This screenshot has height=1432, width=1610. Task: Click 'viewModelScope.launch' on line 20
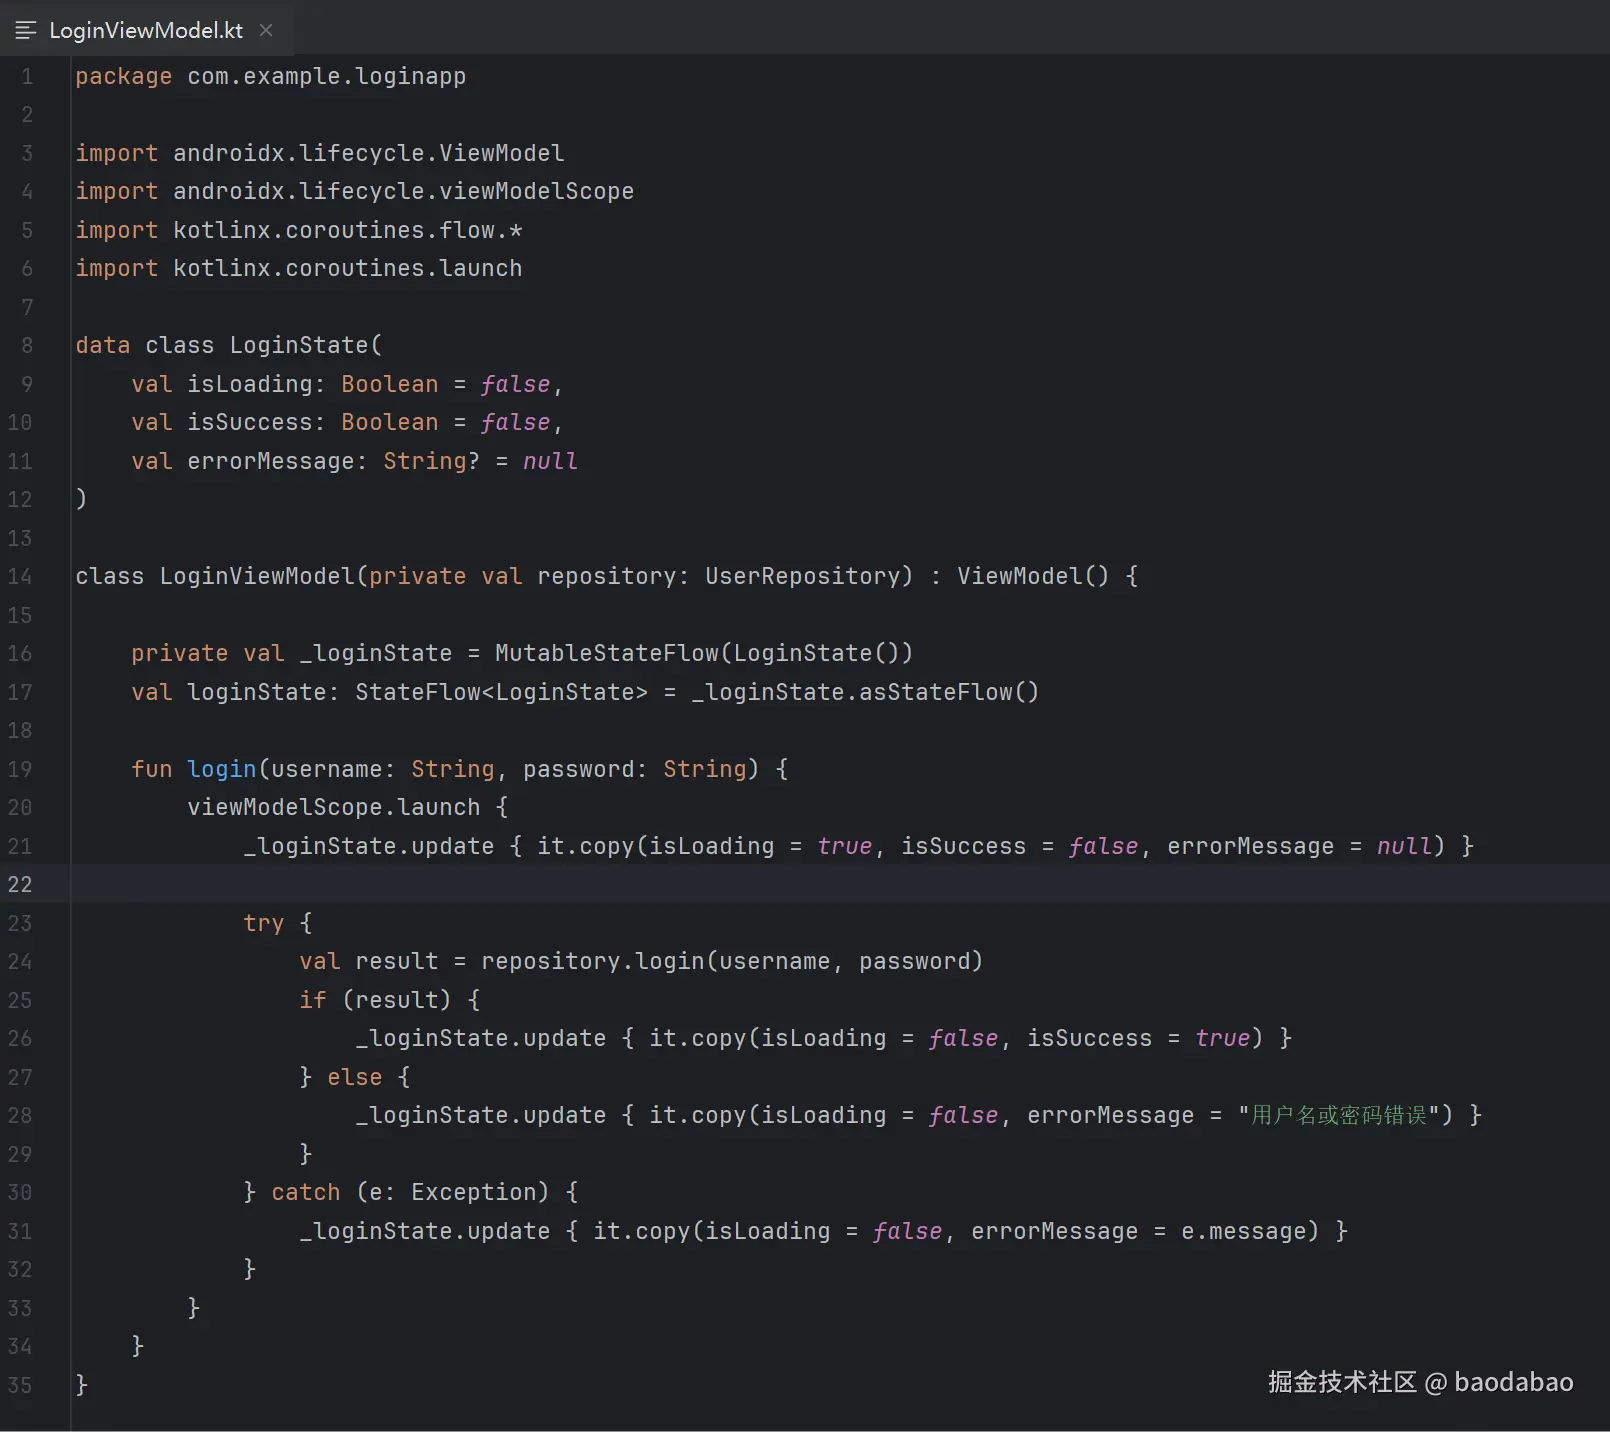[x=334, y=807]
